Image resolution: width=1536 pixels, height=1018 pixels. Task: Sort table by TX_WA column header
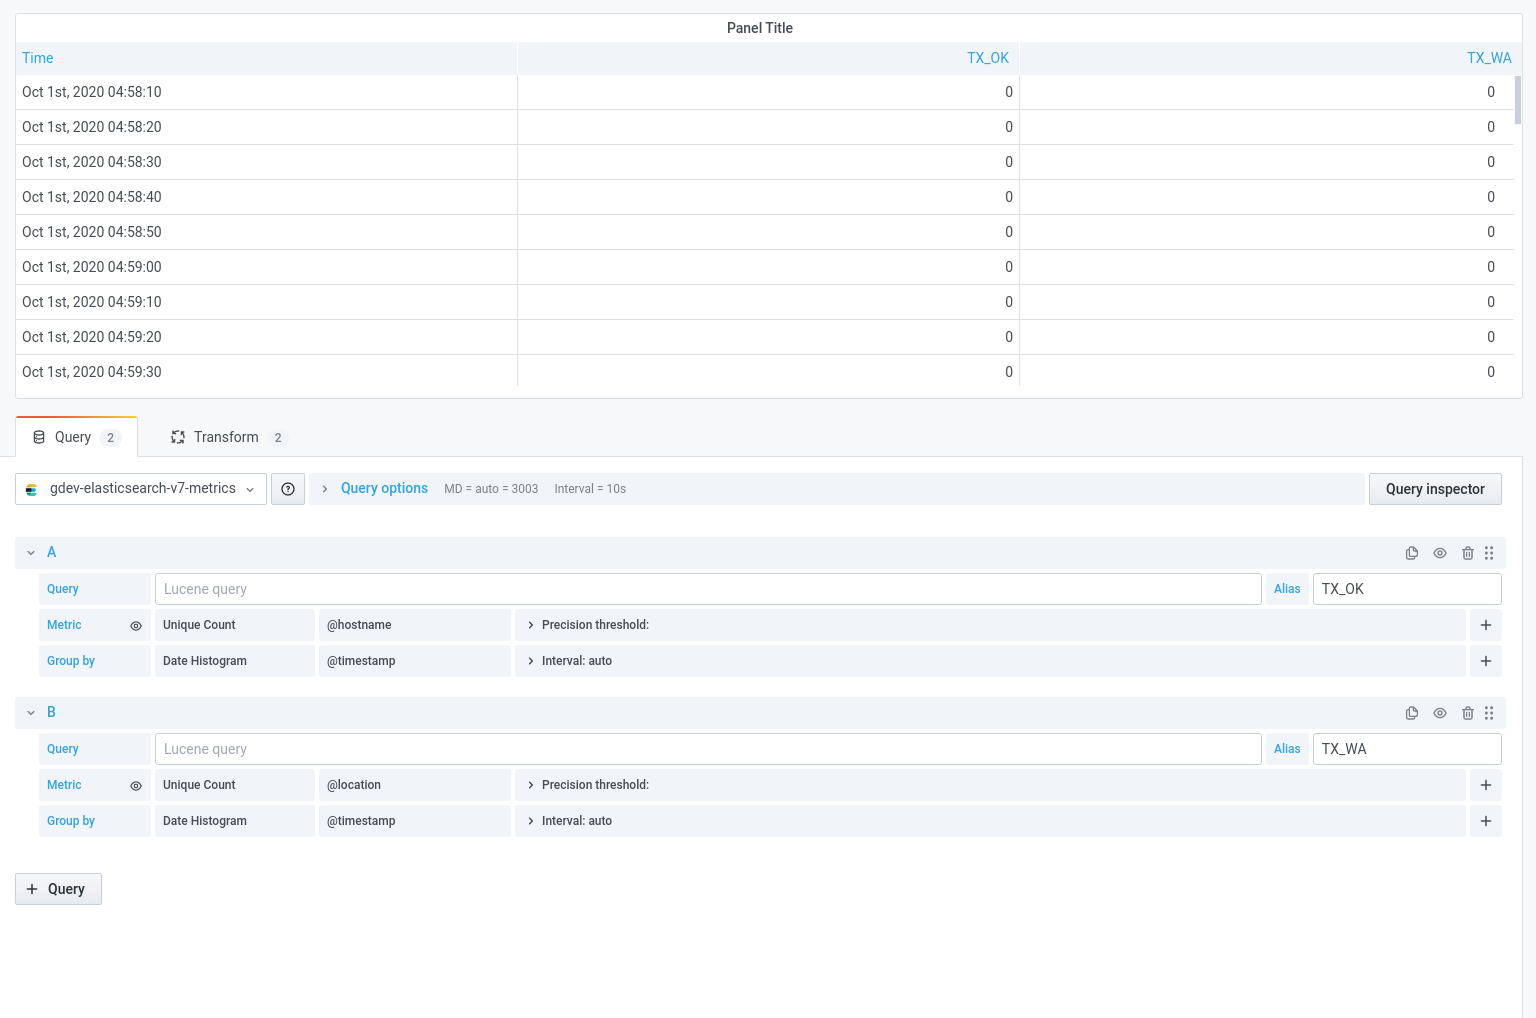(1489, 58)
